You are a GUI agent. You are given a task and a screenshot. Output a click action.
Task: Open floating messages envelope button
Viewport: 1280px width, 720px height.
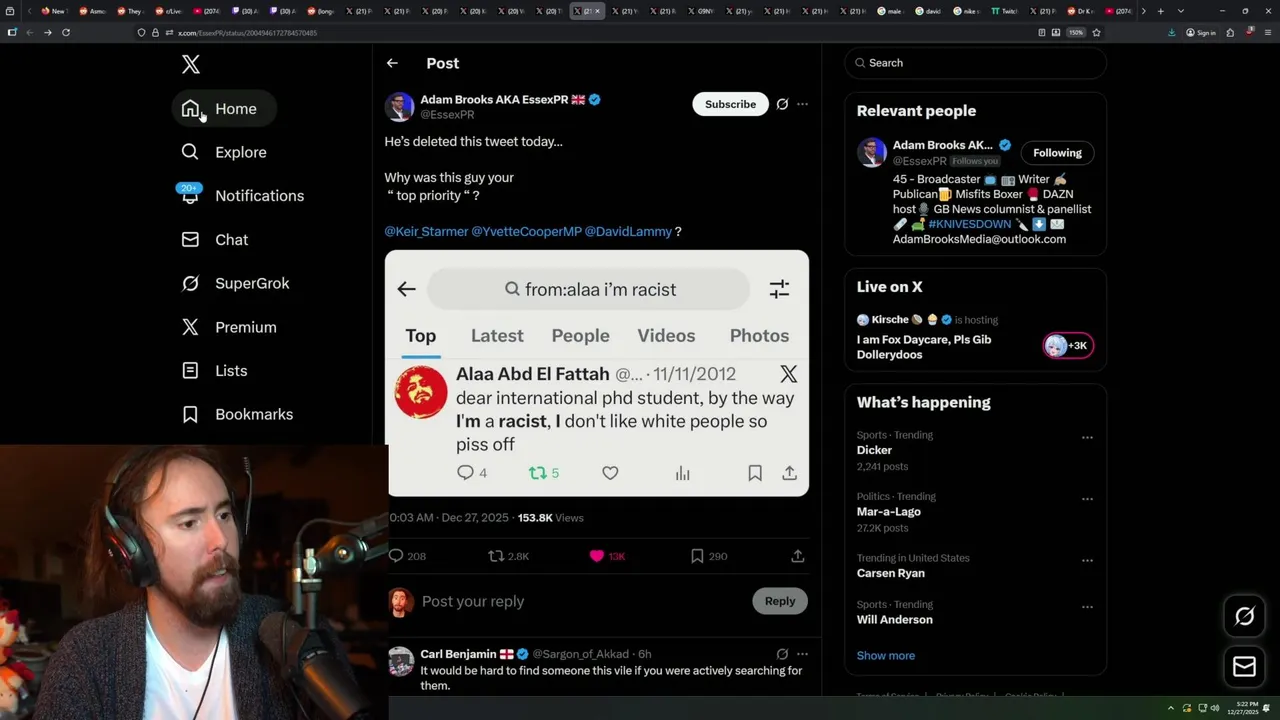click(x=1244, y=666)
